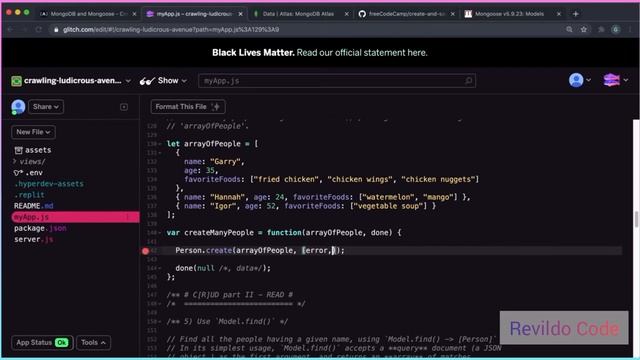The height and width of the screenshot is (360, 640).
Task: Collapse the sidebar panel icon
Action: tap(124, 107)
